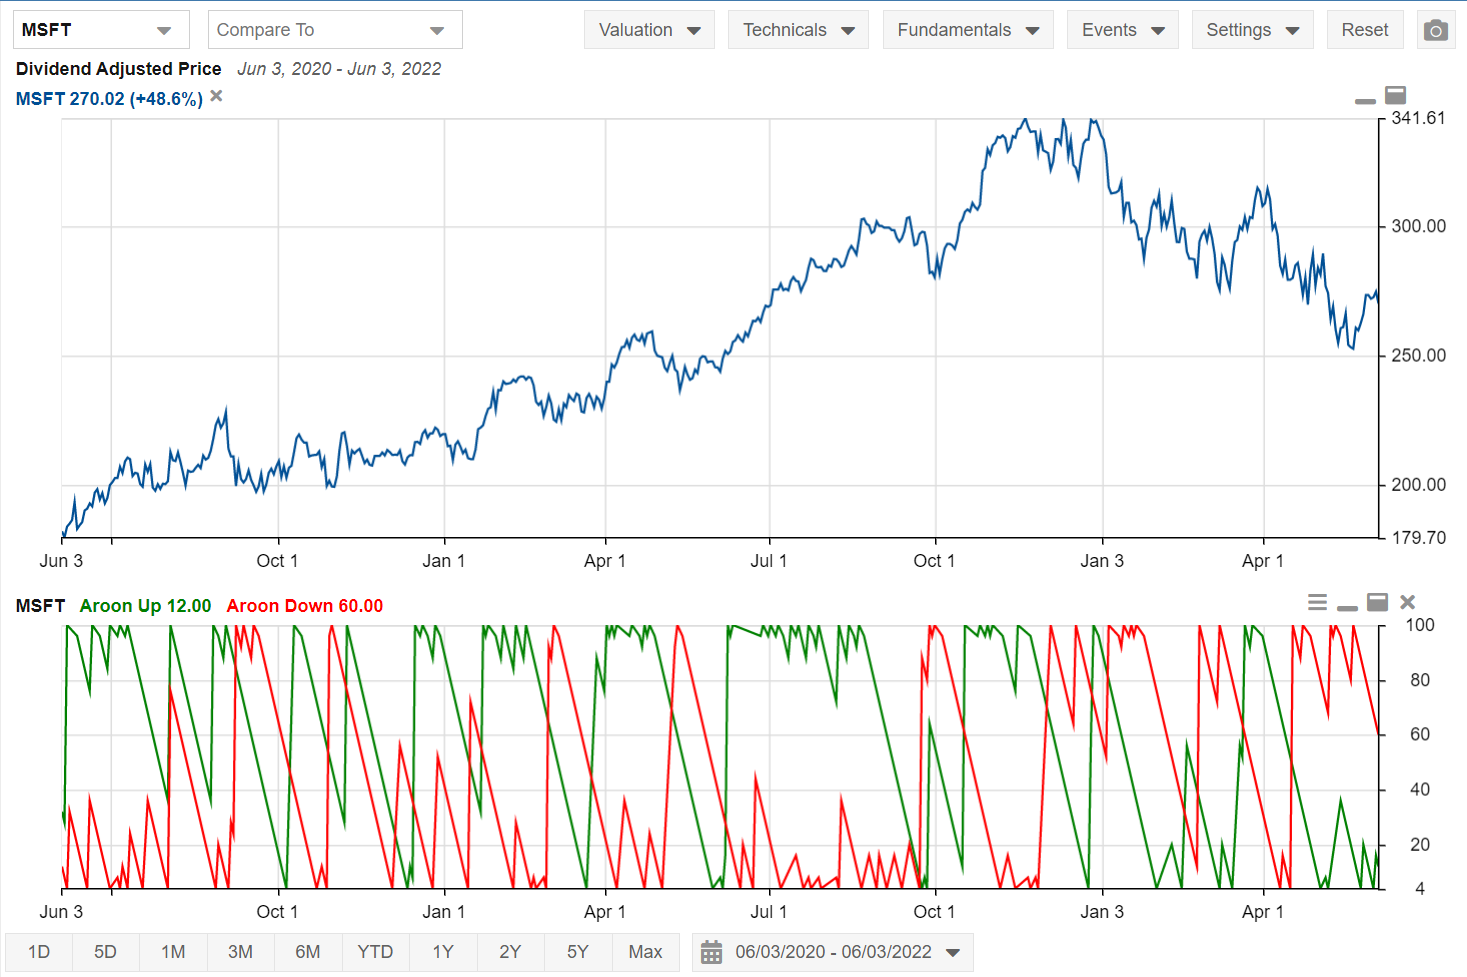Expand the Valuation menu
This screenshot has width=1467, height=977.
[x=649, y=30]
